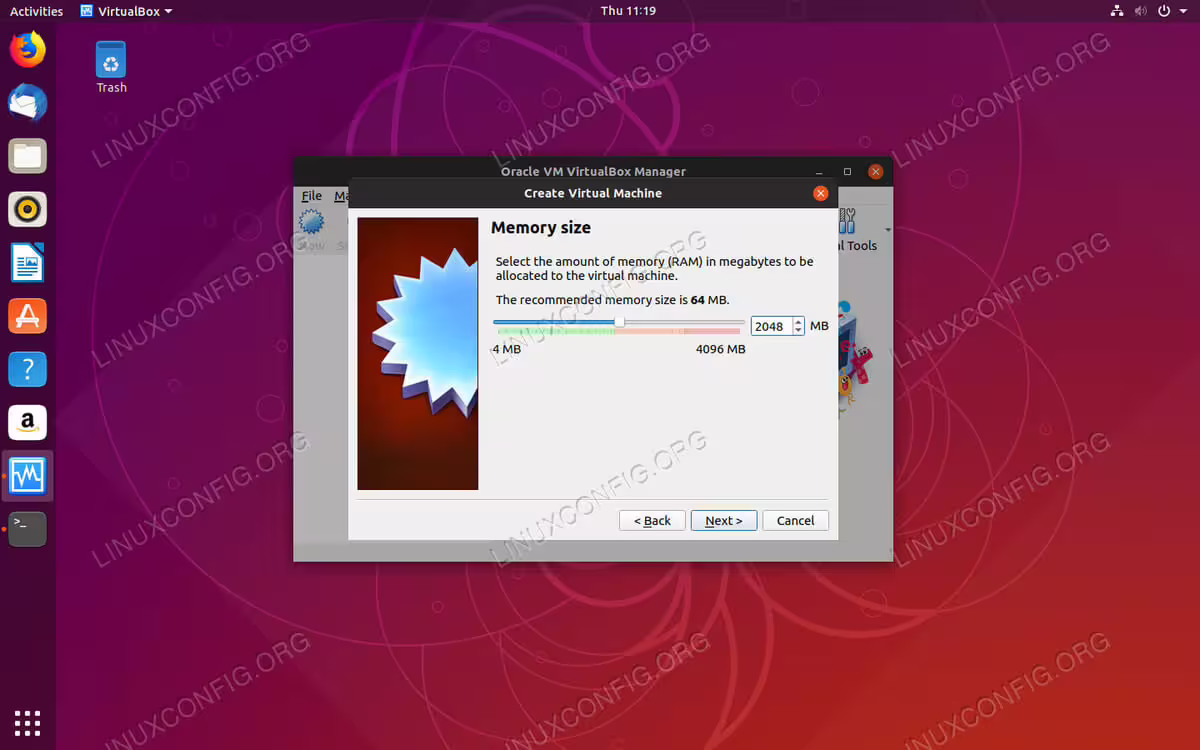This screenshot has width=1200, height=750.
Task: Open the volume icon in the top bar
Action: point(1141,11)
